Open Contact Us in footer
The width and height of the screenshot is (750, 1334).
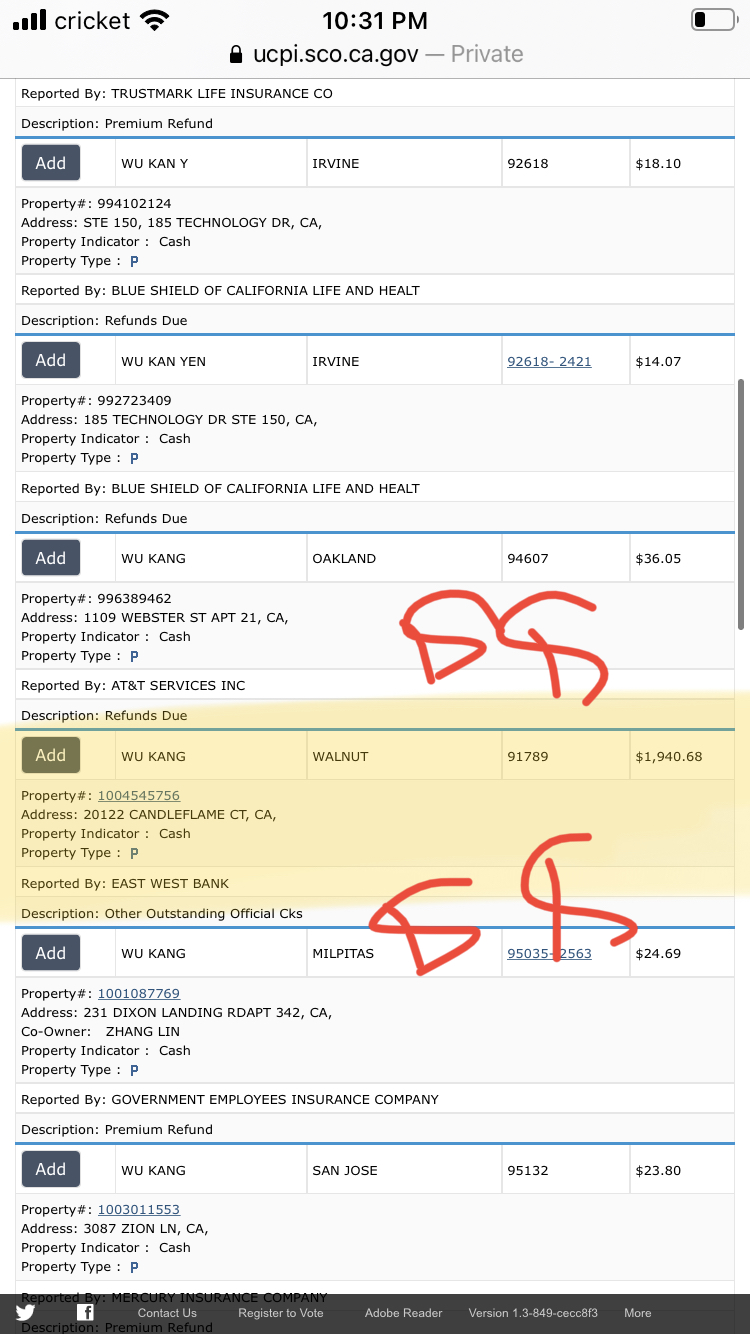(167, 1313)
